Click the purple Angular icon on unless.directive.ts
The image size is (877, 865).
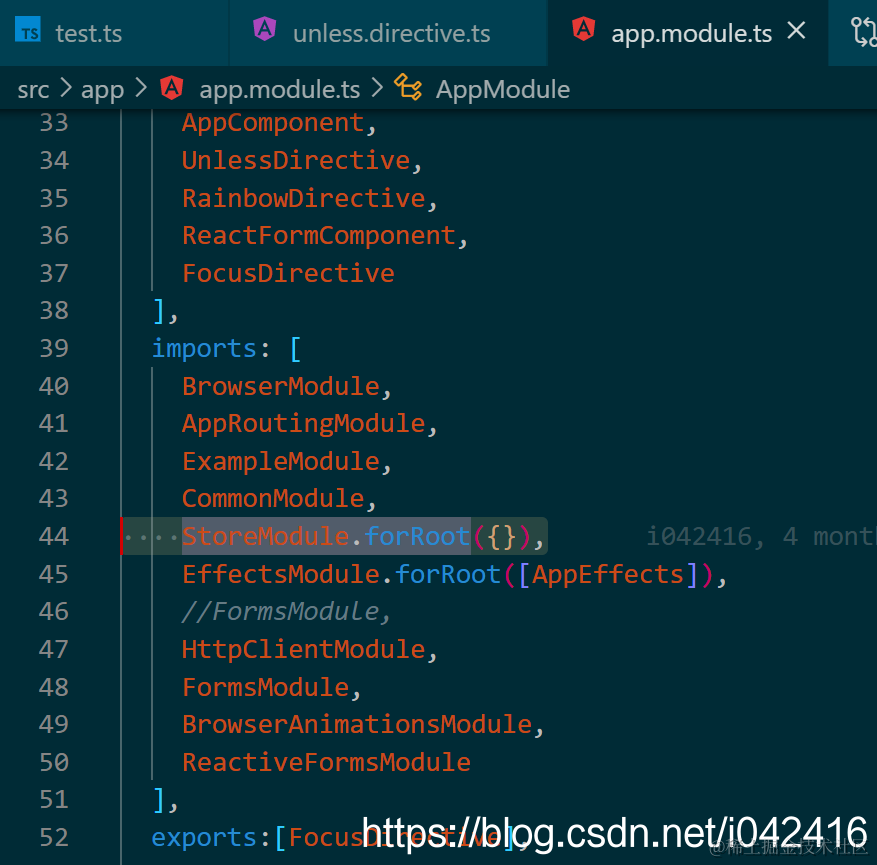pos(265,29)
